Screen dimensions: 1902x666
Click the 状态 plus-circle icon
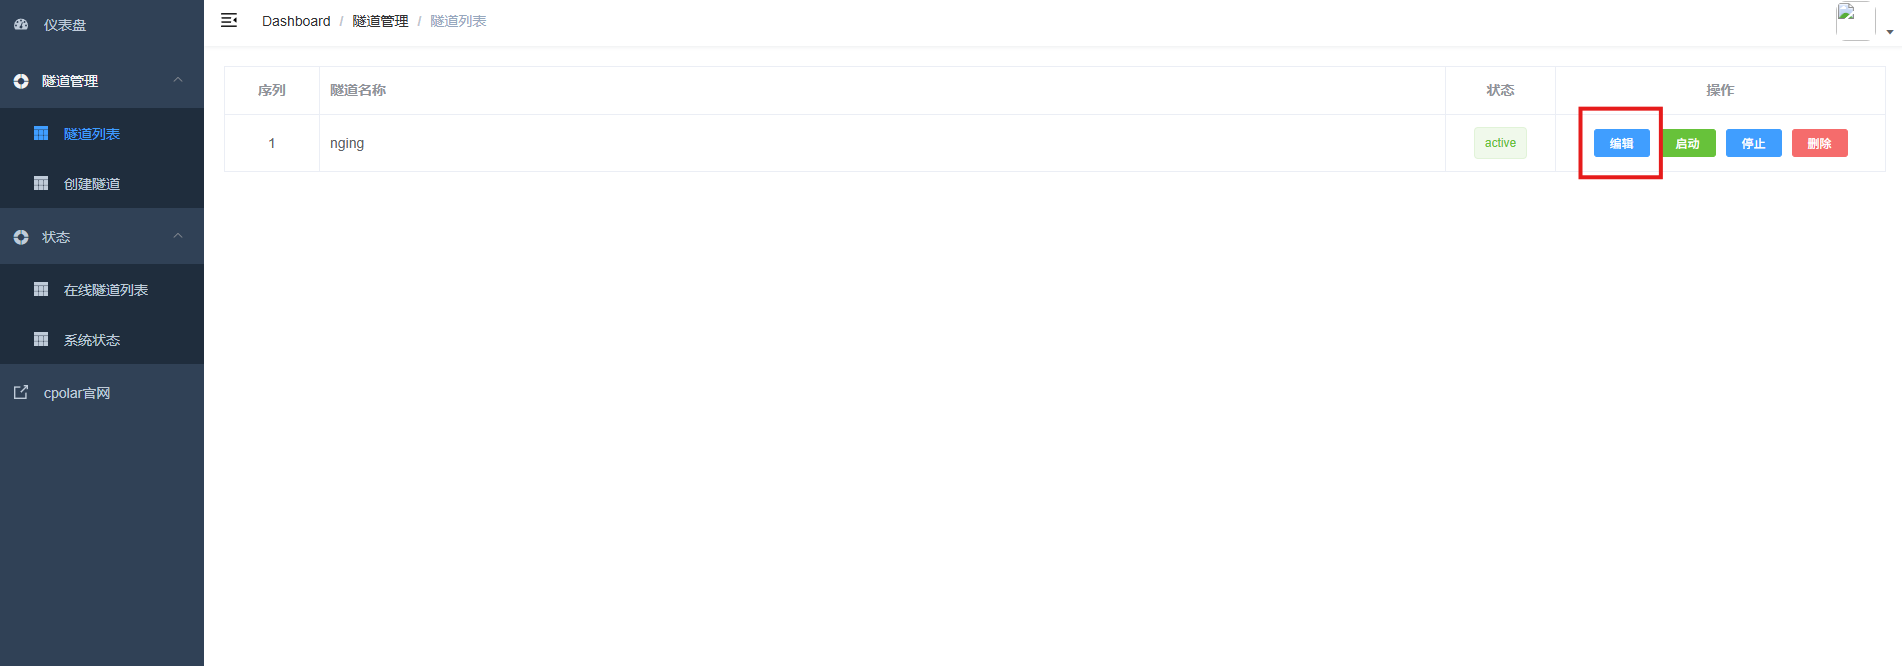tap(21, 237)
